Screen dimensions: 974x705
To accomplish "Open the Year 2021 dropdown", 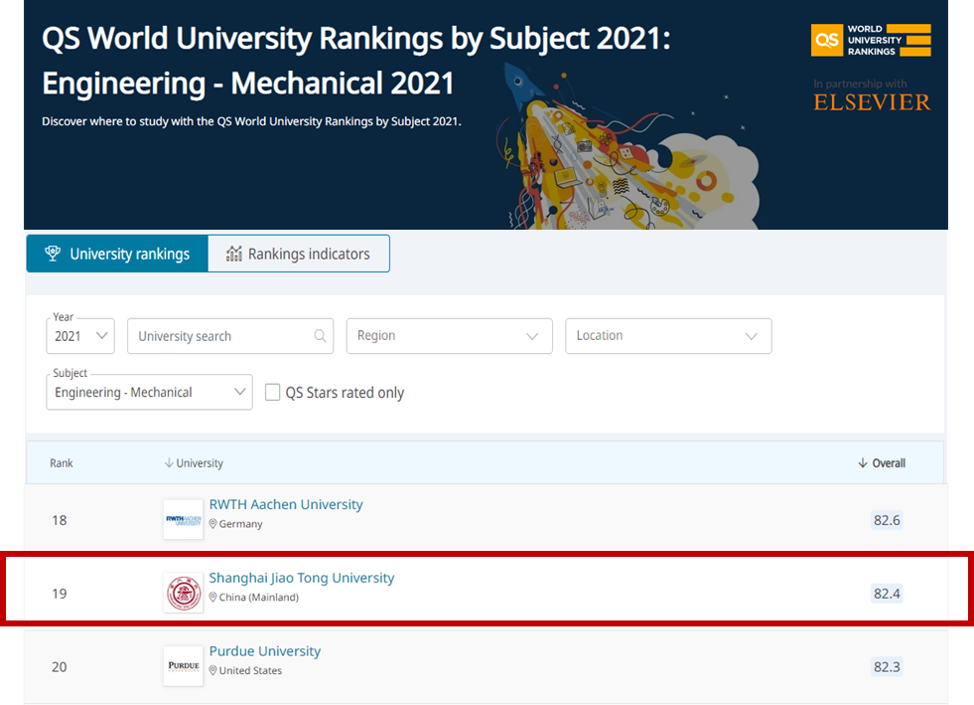I will [x=80, y=336].
